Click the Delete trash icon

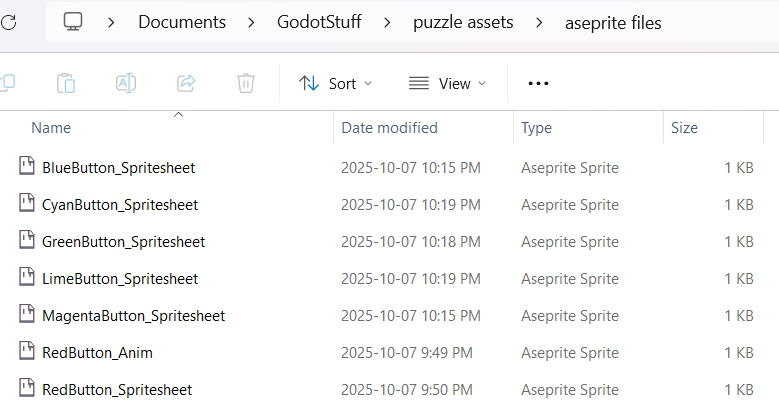click(246, 84)
